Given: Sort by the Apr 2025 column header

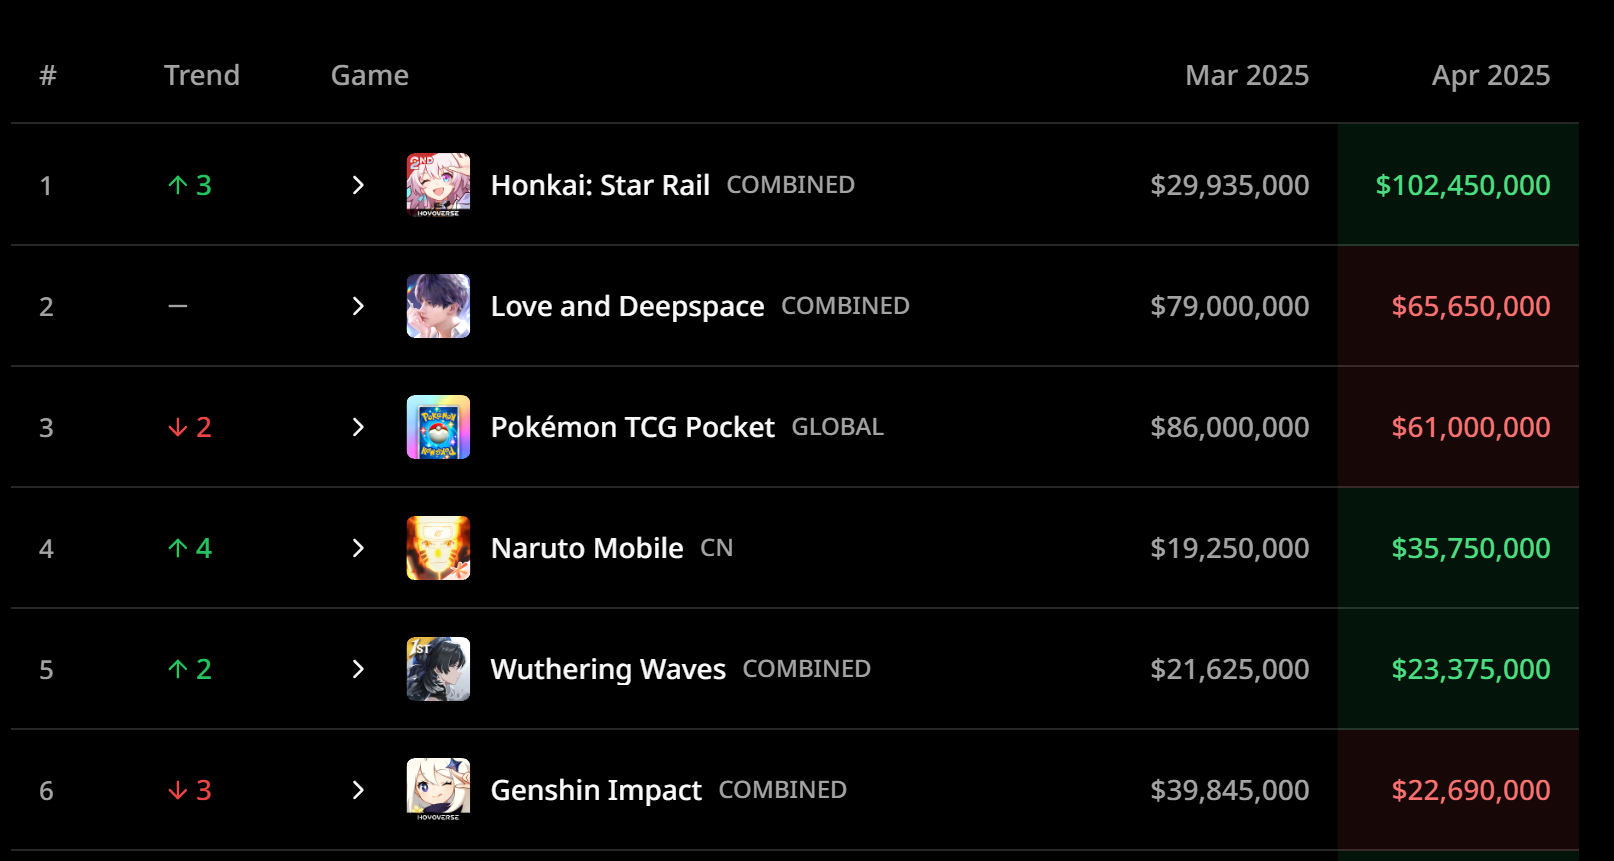Looking at the screenshot, I should pyautogui.click(x=1490, y=75).
